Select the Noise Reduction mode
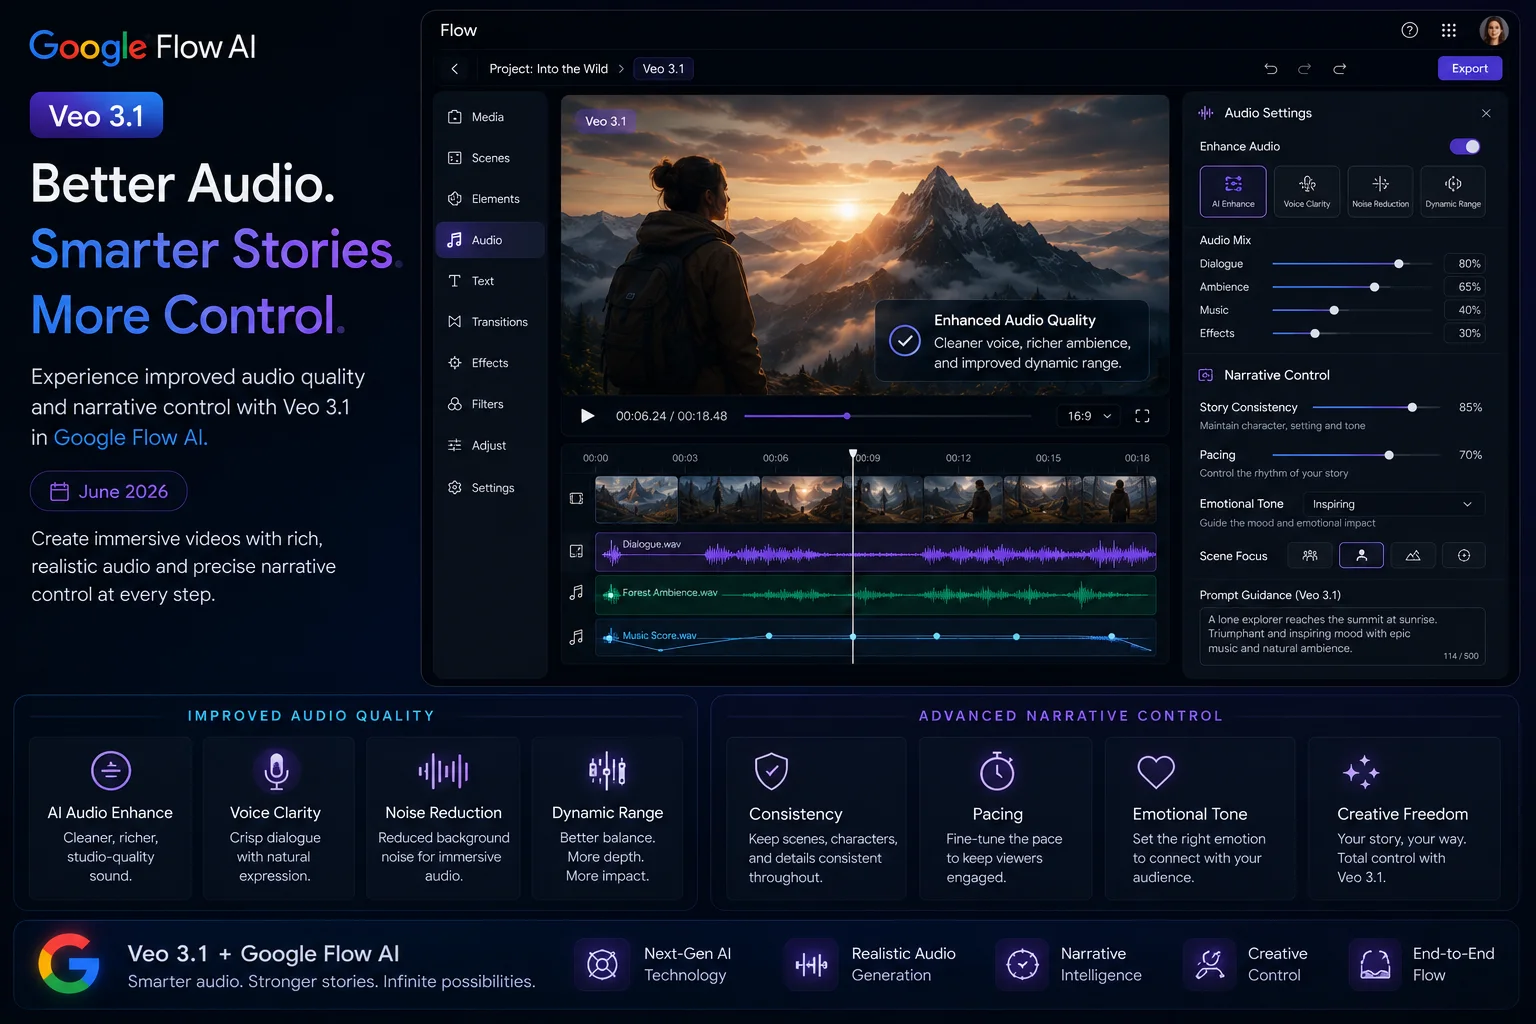 (1380, 191)
